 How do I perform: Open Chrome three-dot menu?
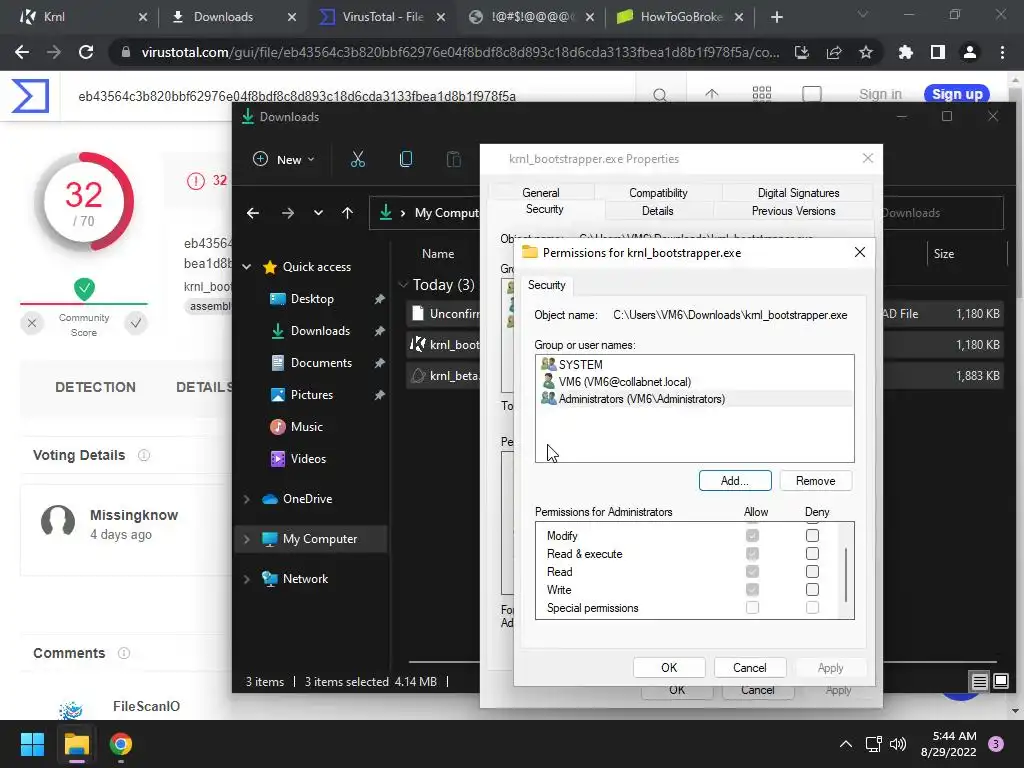[1002, 52]
